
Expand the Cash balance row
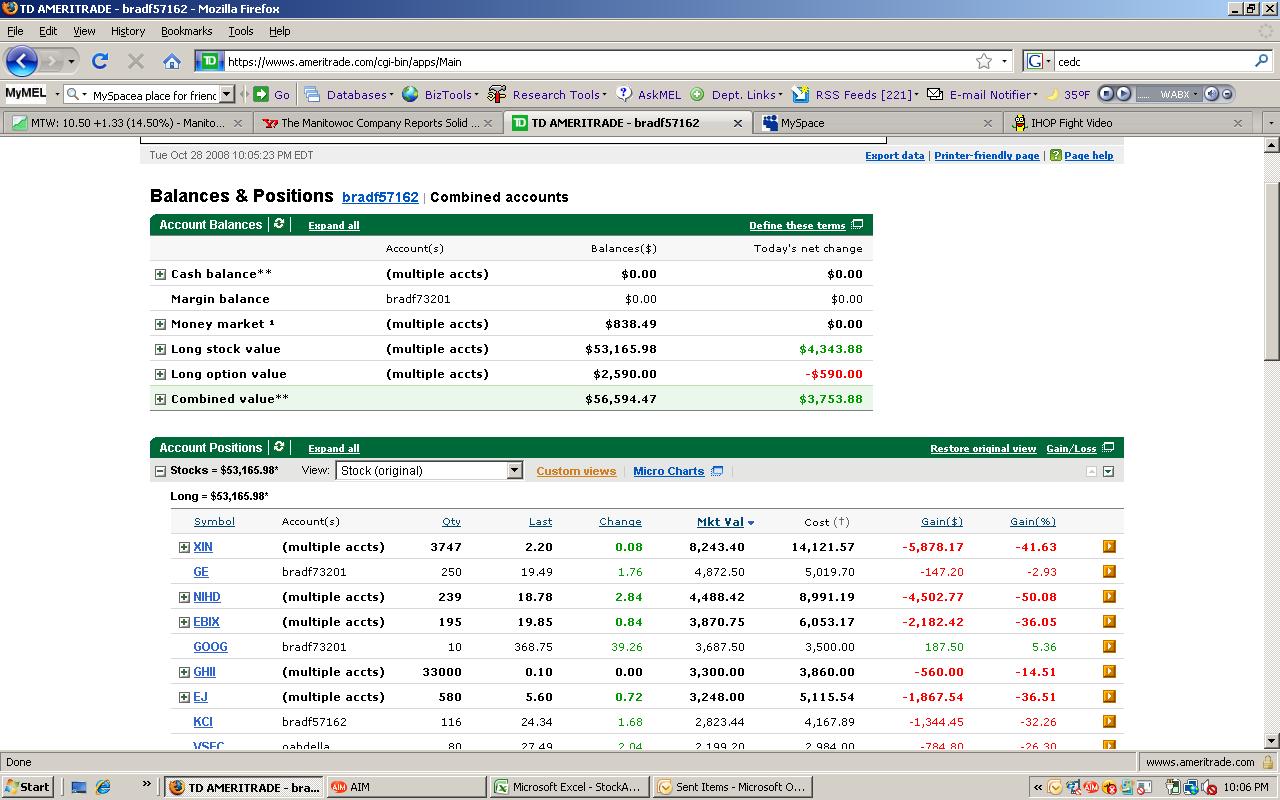pos(160,274)
